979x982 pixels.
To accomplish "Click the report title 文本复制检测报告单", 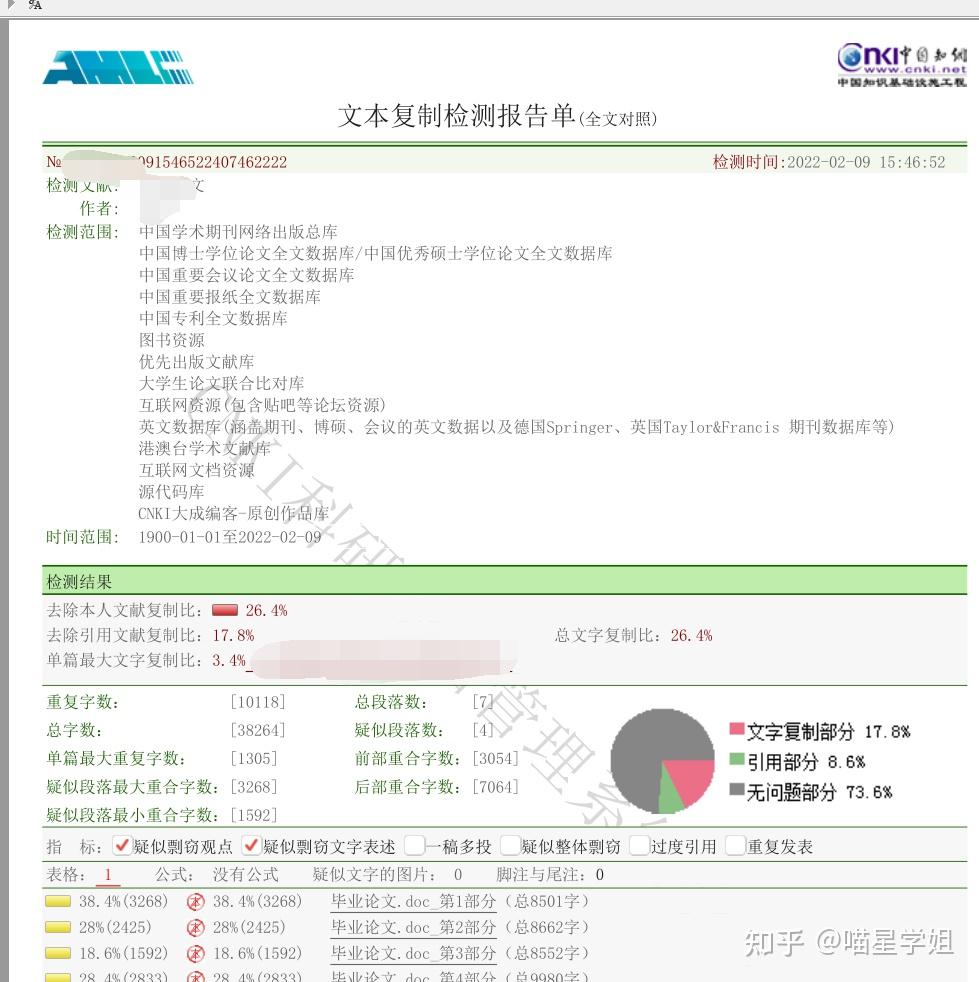I will [457, 116].
